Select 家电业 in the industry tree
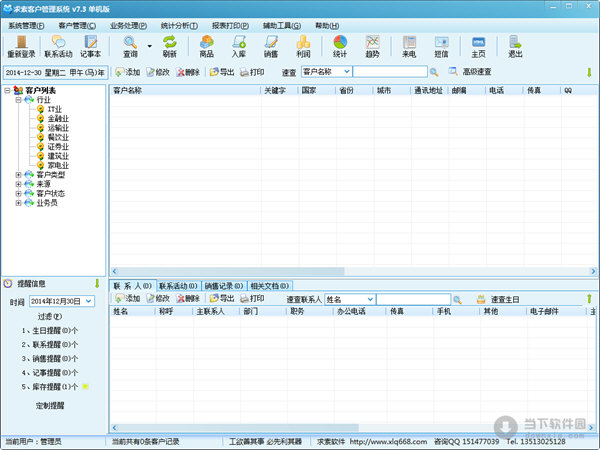600x450 pixels. tap(58, 165)
